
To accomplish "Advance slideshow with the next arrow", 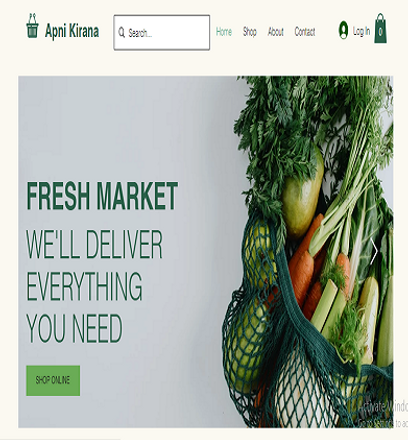I will (374, 252).
